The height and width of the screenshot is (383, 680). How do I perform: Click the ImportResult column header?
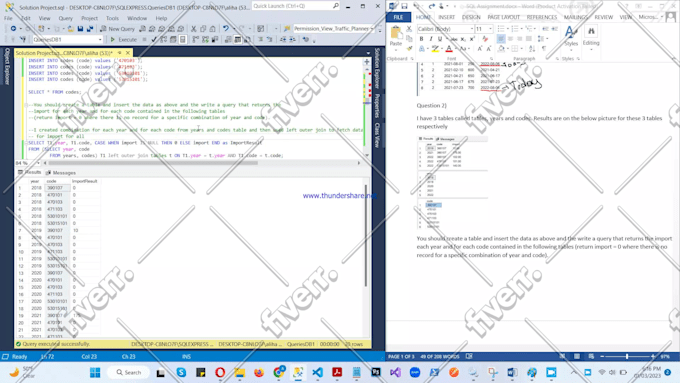click(x=85, y=181)
